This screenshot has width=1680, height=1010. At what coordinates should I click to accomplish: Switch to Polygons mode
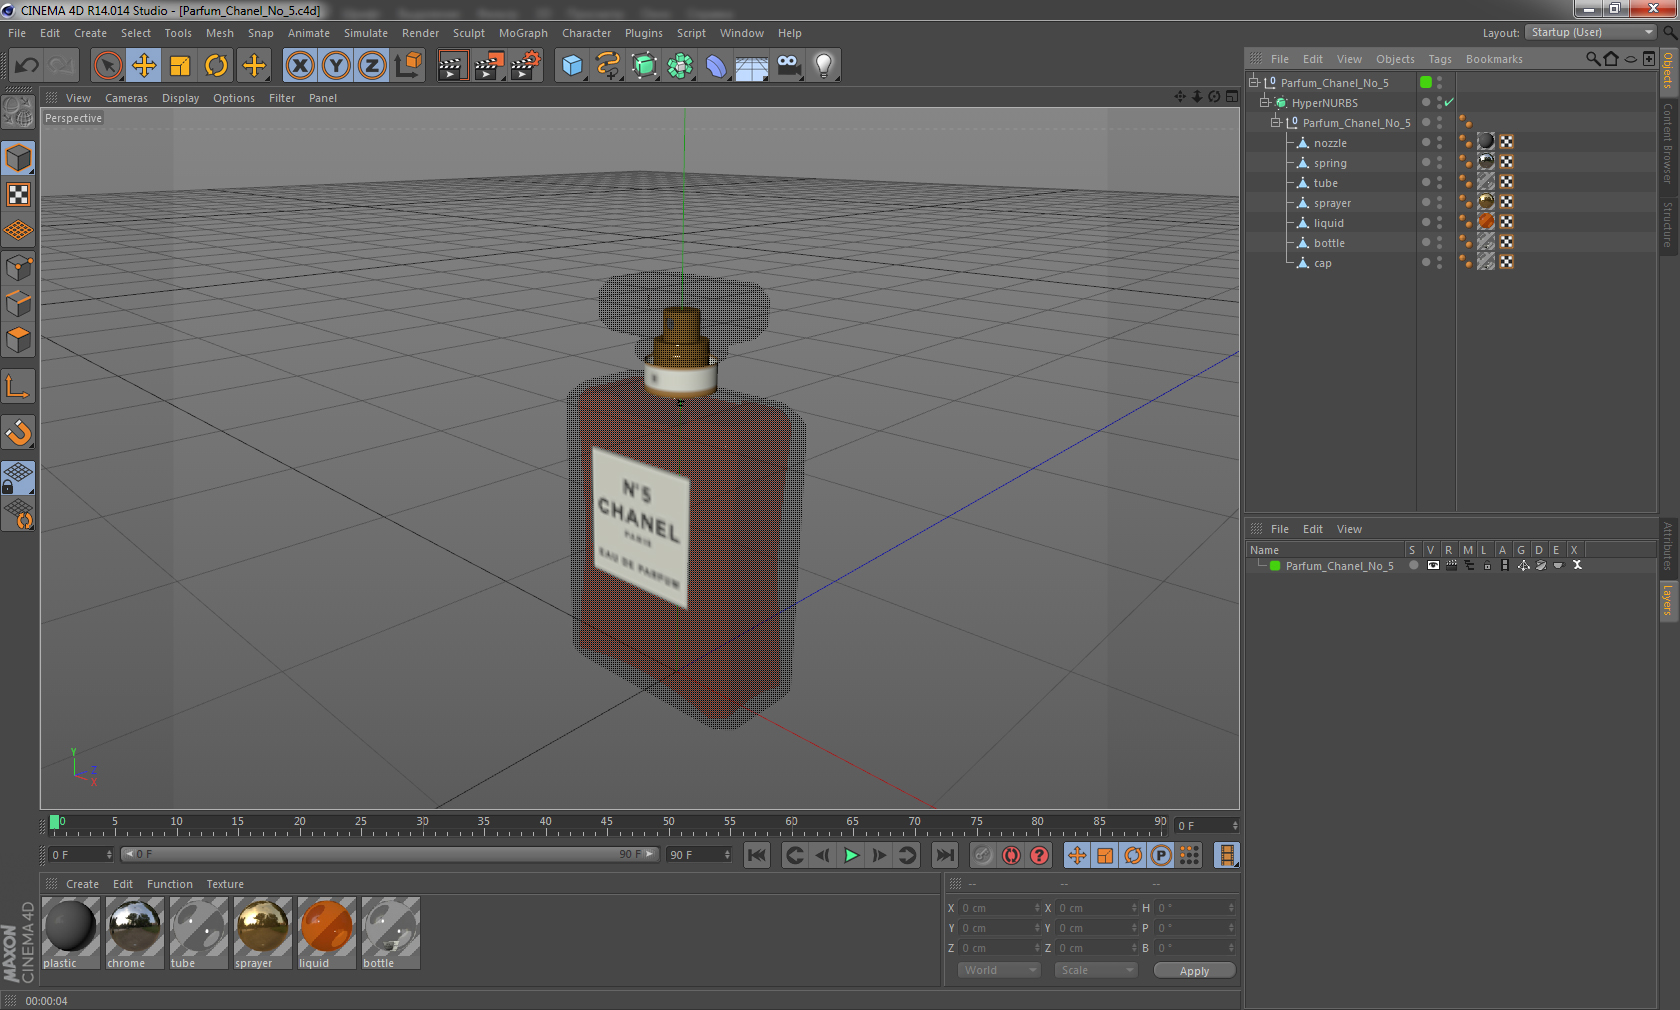pyautogui.click(x=19, y=340)
